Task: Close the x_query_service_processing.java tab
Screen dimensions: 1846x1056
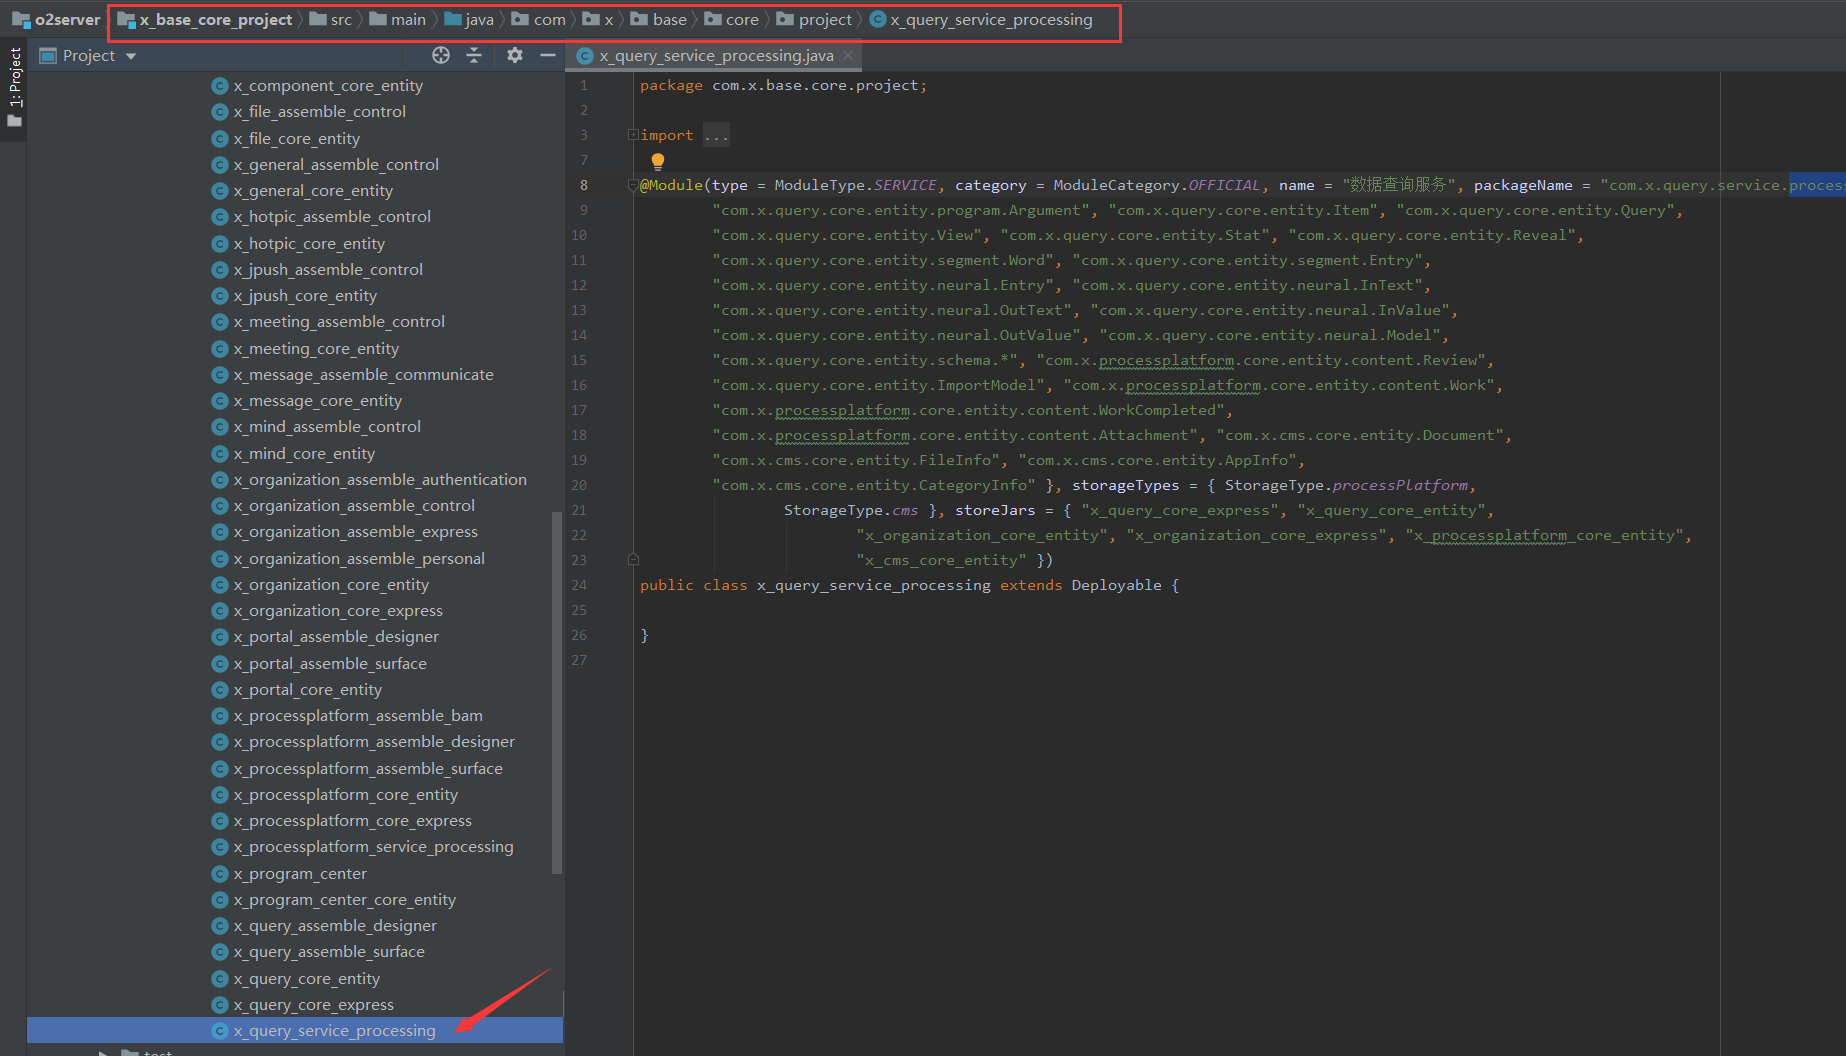Action: 848,56
